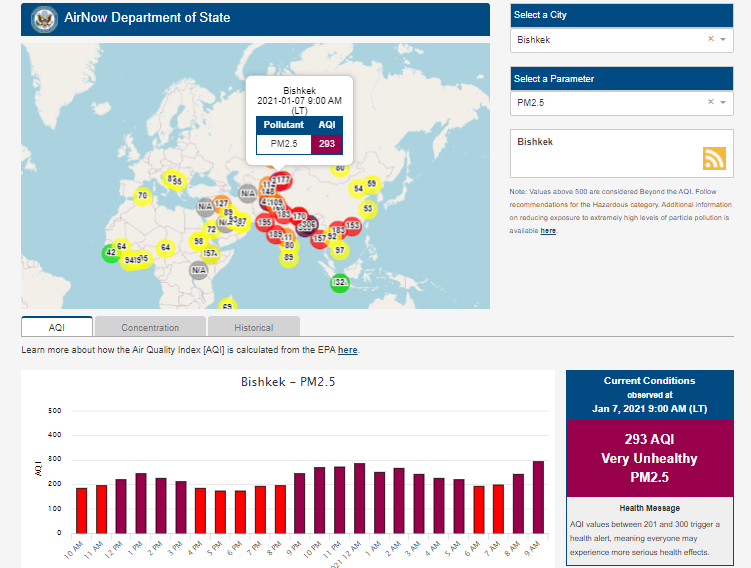Follow the EPA AQI calculation 'here' link
This screenshot has height=568, width=751.
tap(347, 350)
